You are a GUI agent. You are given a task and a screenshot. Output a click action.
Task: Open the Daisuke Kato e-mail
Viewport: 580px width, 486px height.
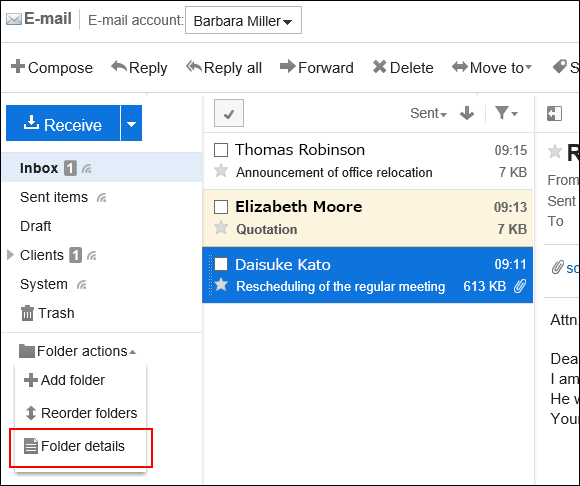click(368, 275)
